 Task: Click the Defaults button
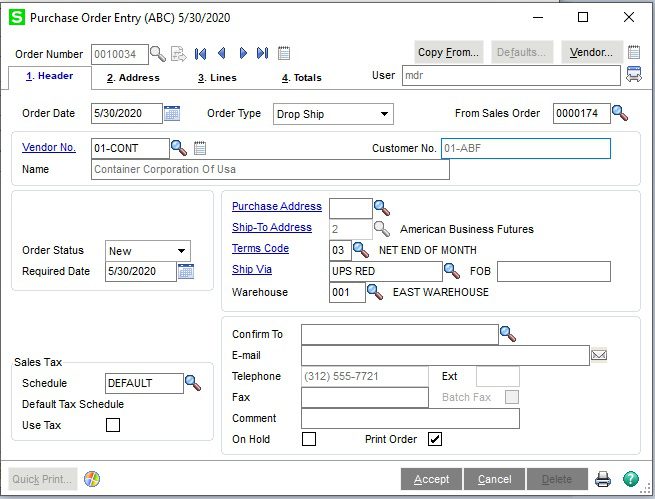(x=522, y=52)
